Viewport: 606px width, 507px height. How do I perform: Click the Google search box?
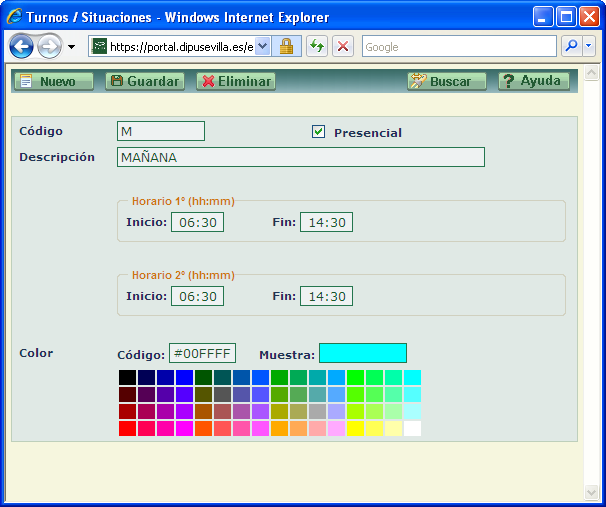coord(459,46)
